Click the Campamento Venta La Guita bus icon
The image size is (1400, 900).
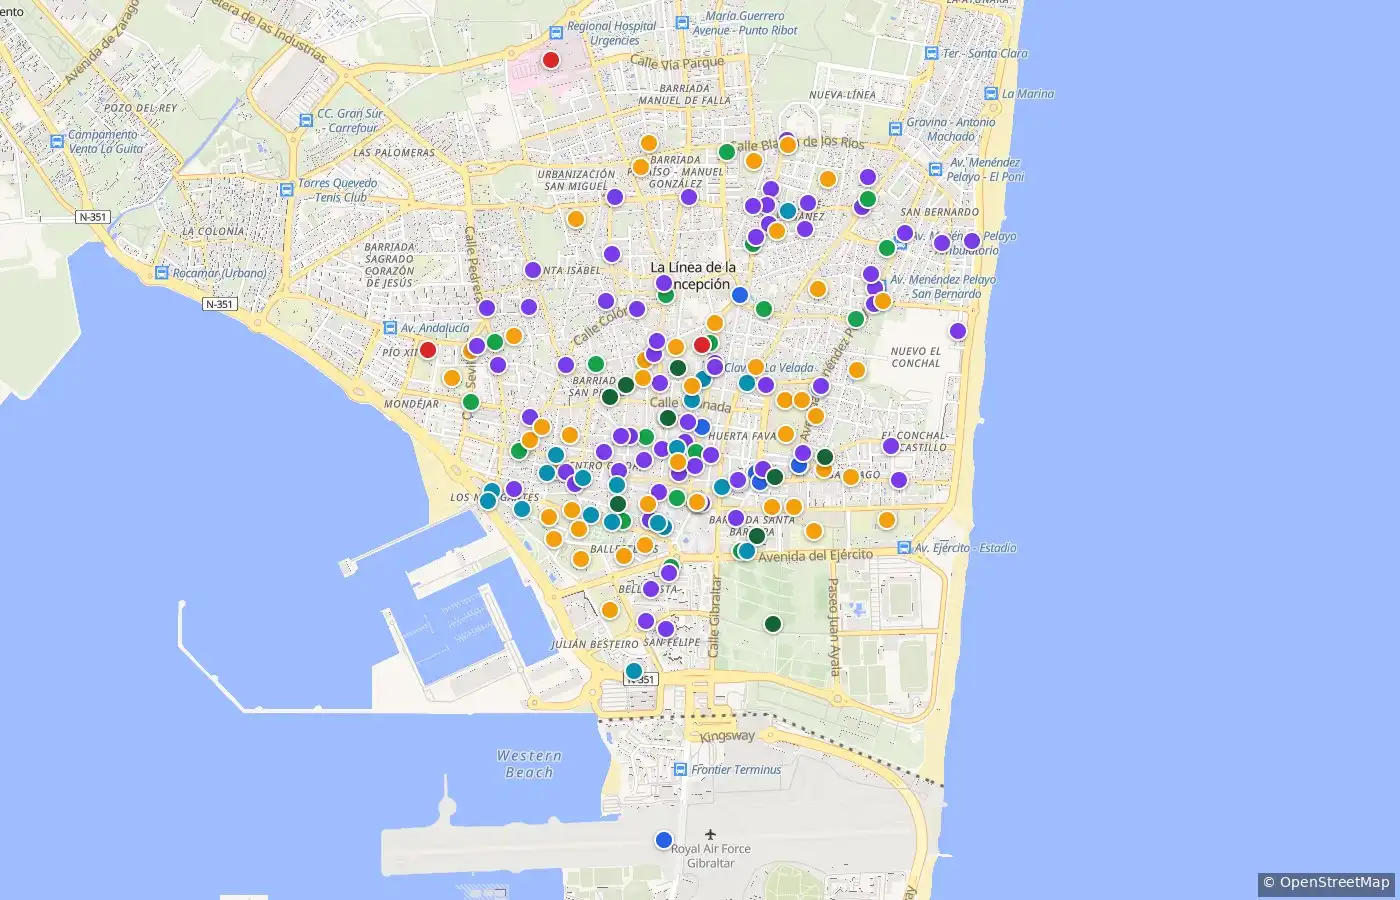click(x=57, y=141)
